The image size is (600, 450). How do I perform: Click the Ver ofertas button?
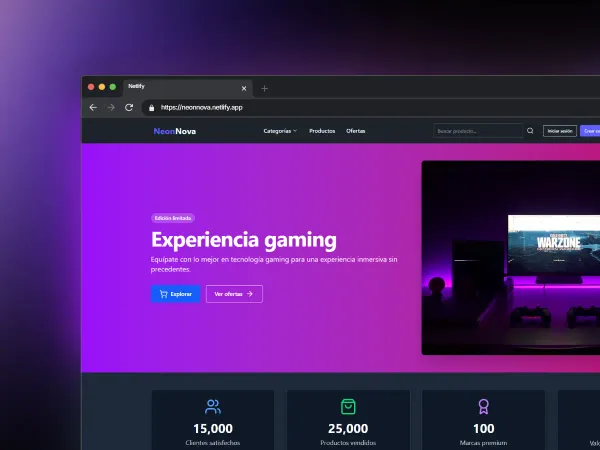[234, 294]
